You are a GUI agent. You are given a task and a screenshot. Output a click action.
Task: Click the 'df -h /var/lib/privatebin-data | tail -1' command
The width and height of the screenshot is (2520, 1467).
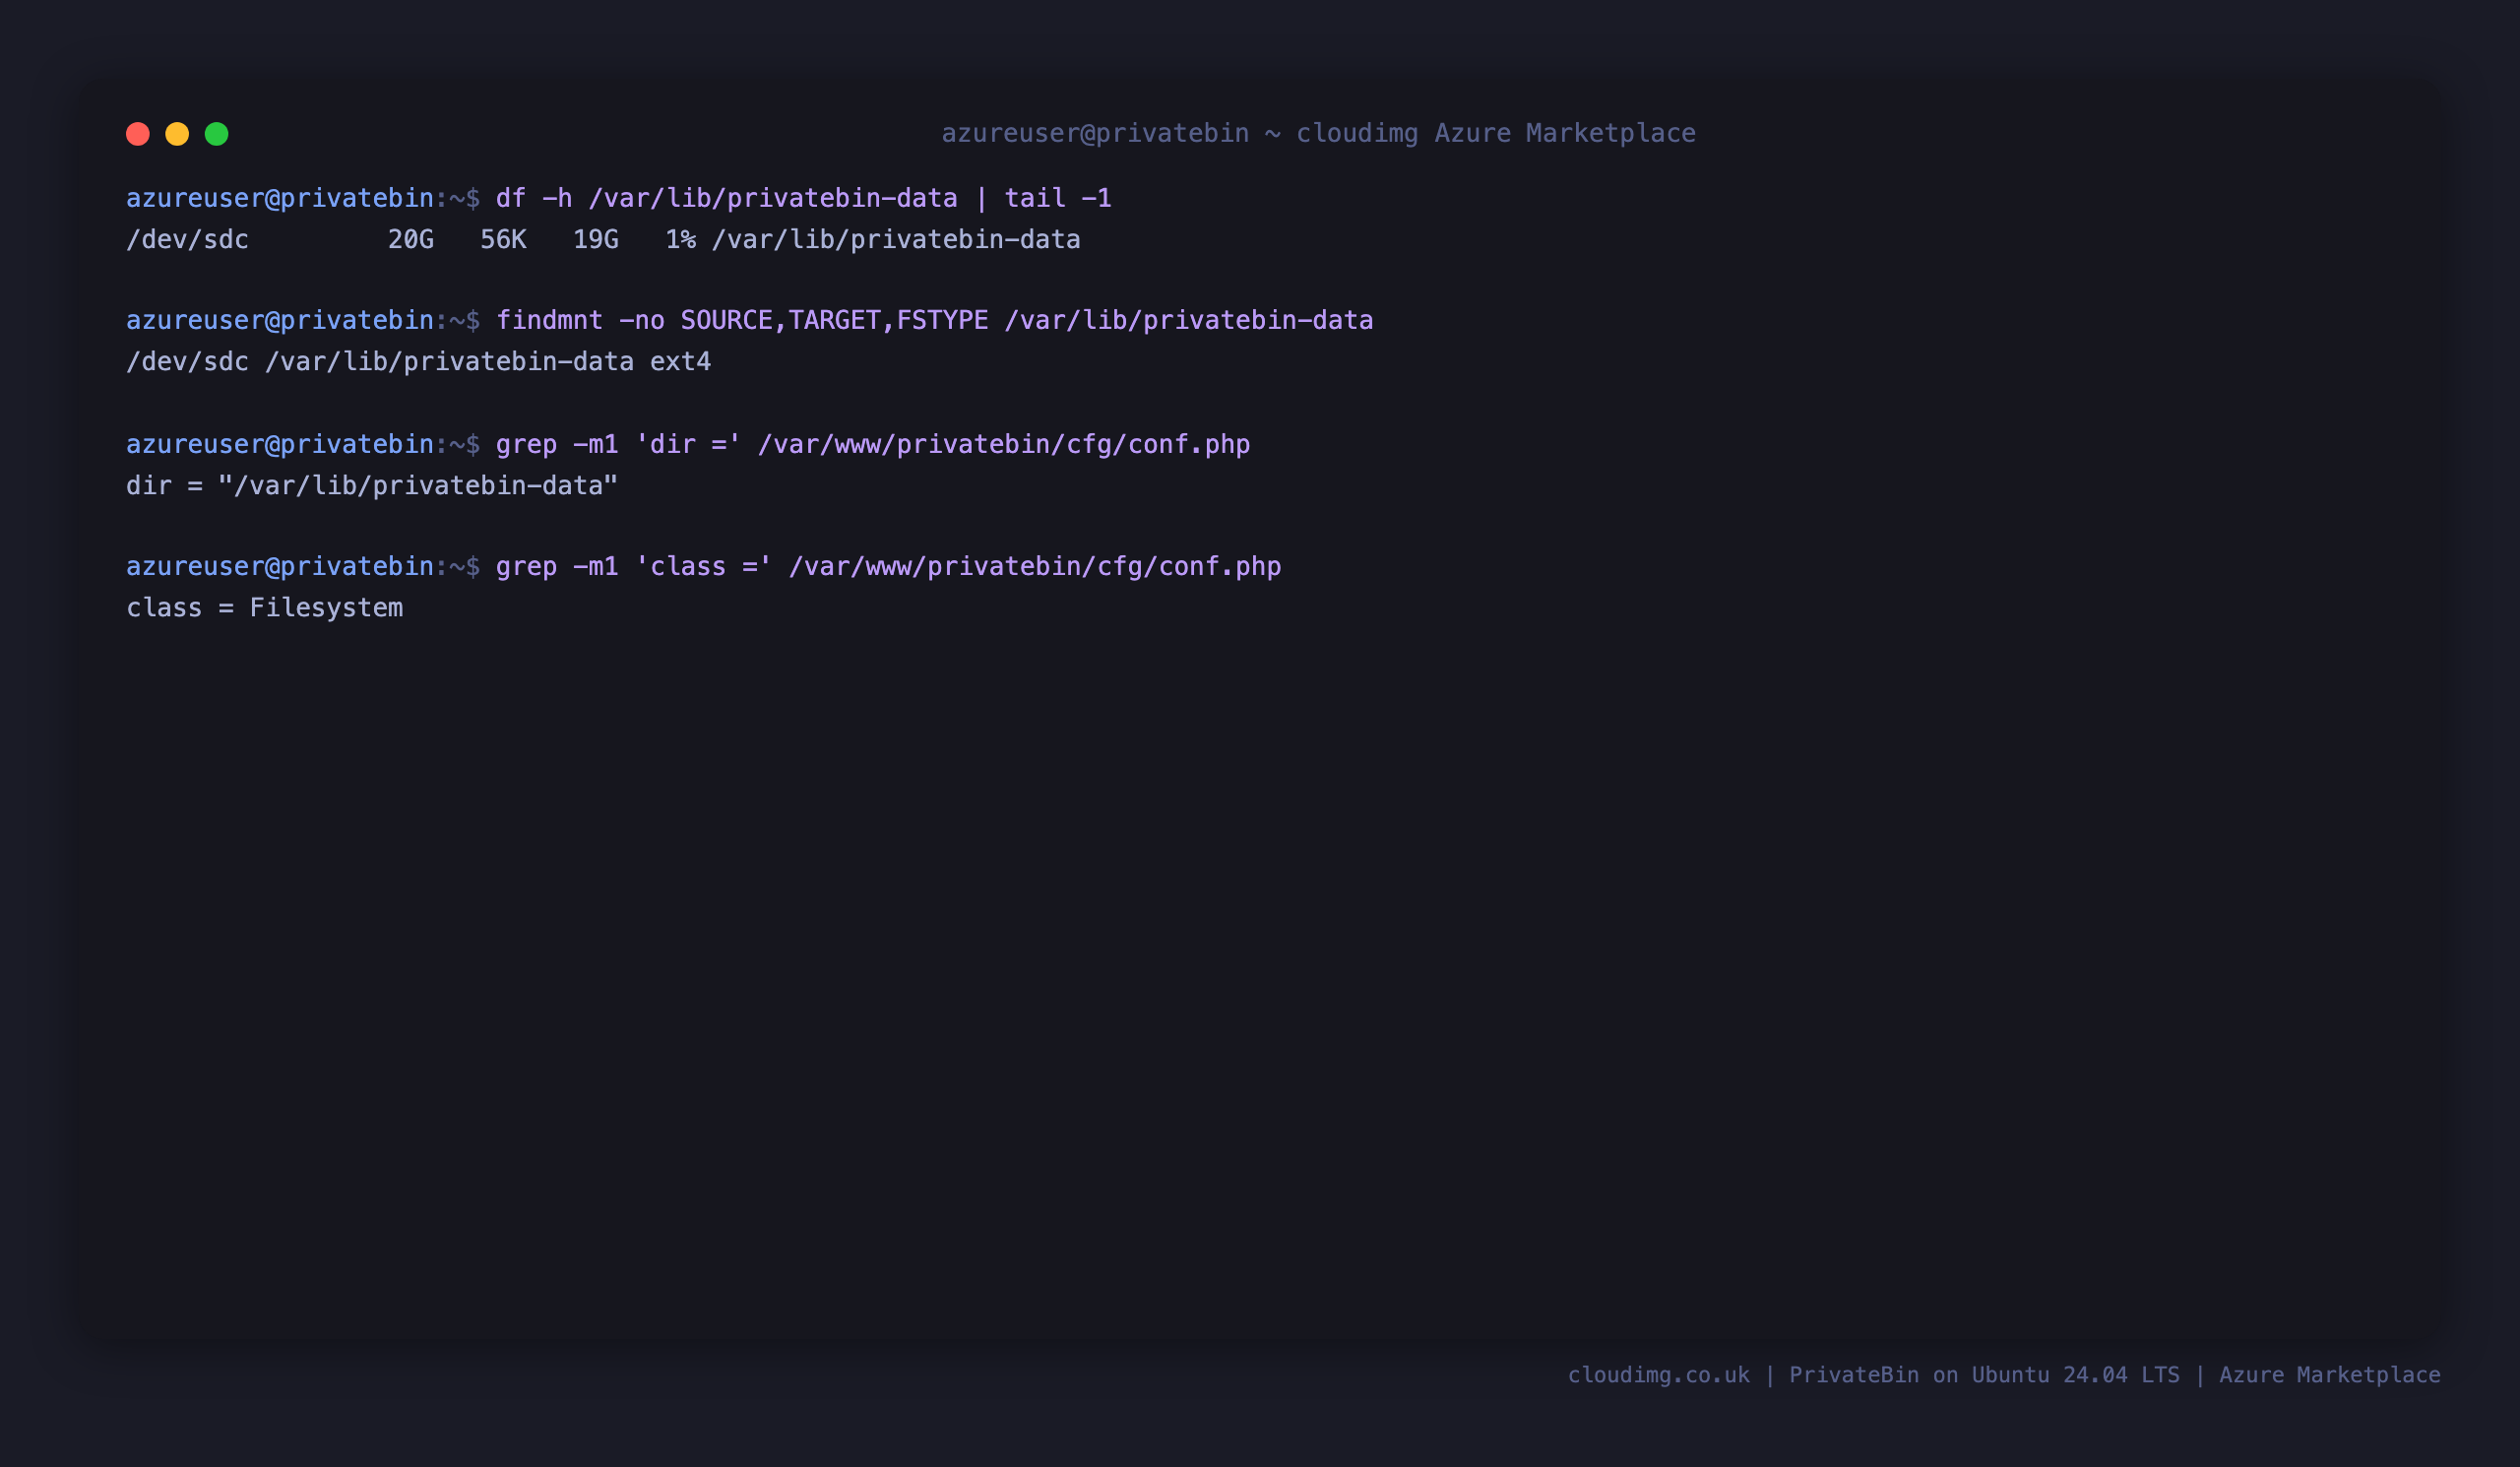803,198
